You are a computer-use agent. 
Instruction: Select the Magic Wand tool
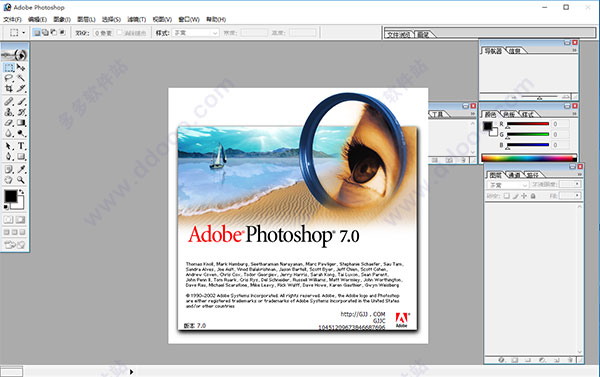21,78
